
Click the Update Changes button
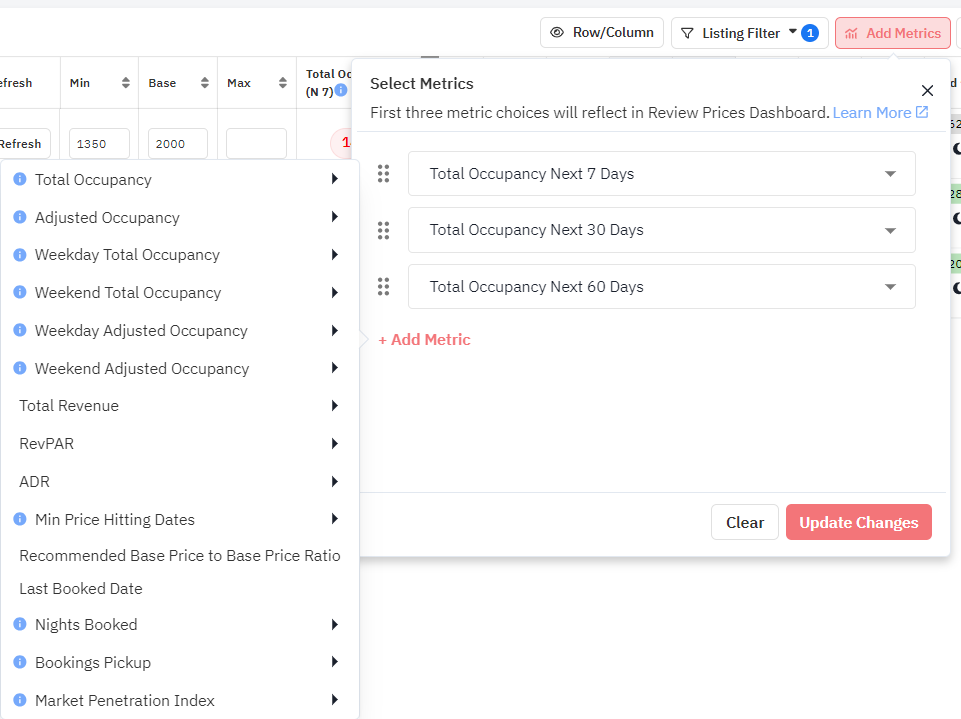click(858, 523)
